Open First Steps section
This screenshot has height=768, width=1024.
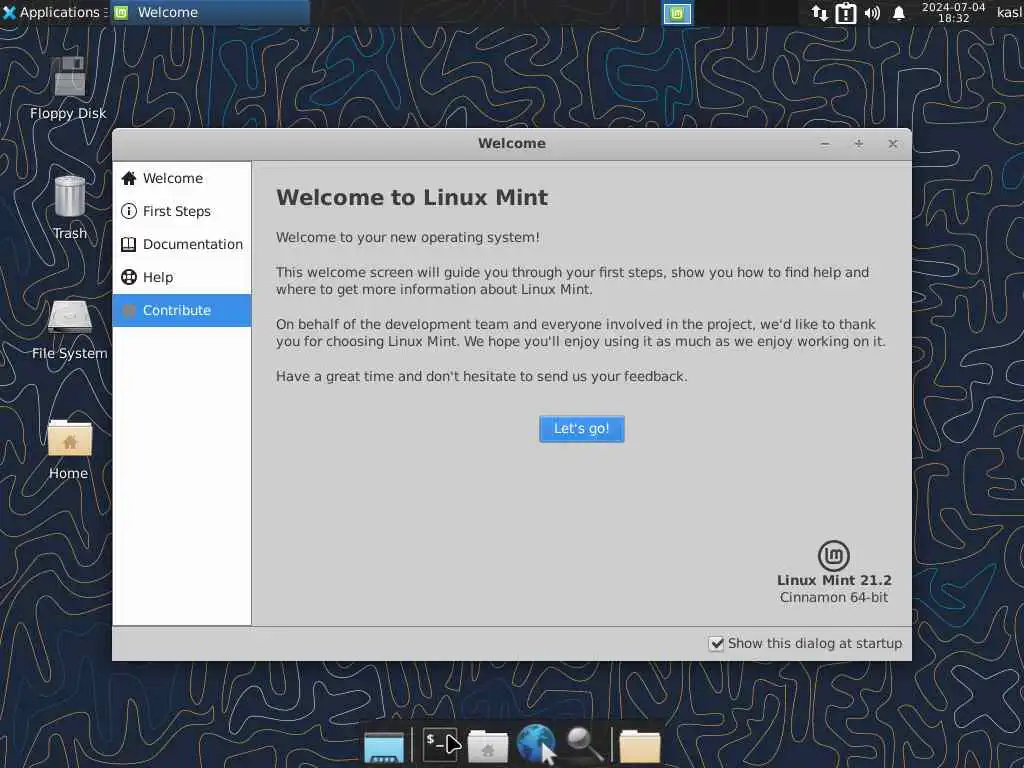pyautogui.click(x=182, y=211)
